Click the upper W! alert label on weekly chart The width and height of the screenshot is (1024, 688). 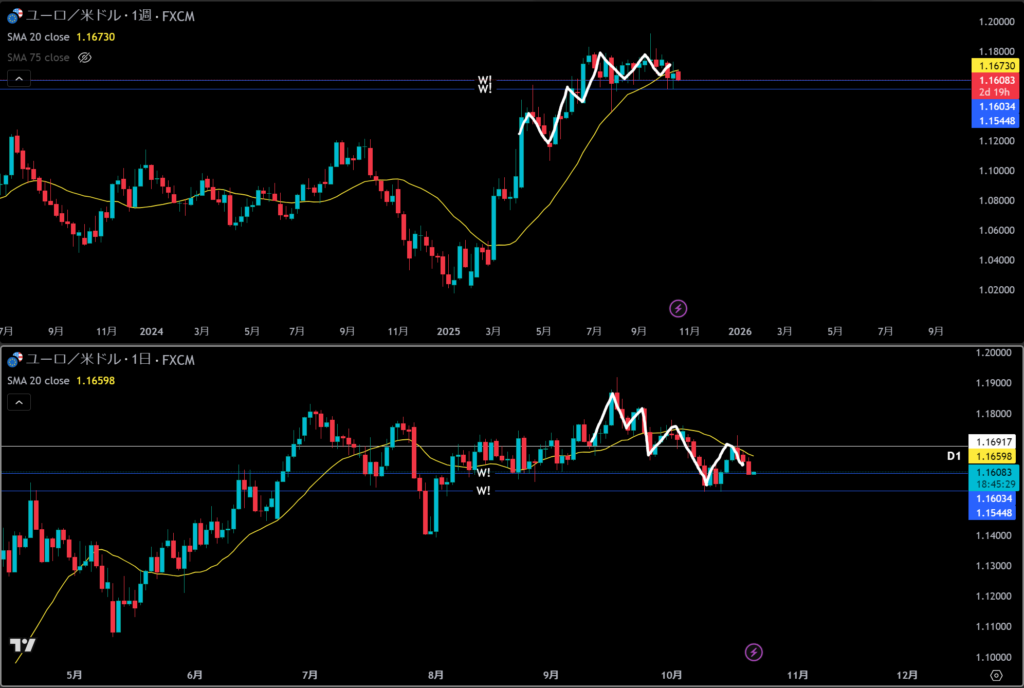click(484, 80)
